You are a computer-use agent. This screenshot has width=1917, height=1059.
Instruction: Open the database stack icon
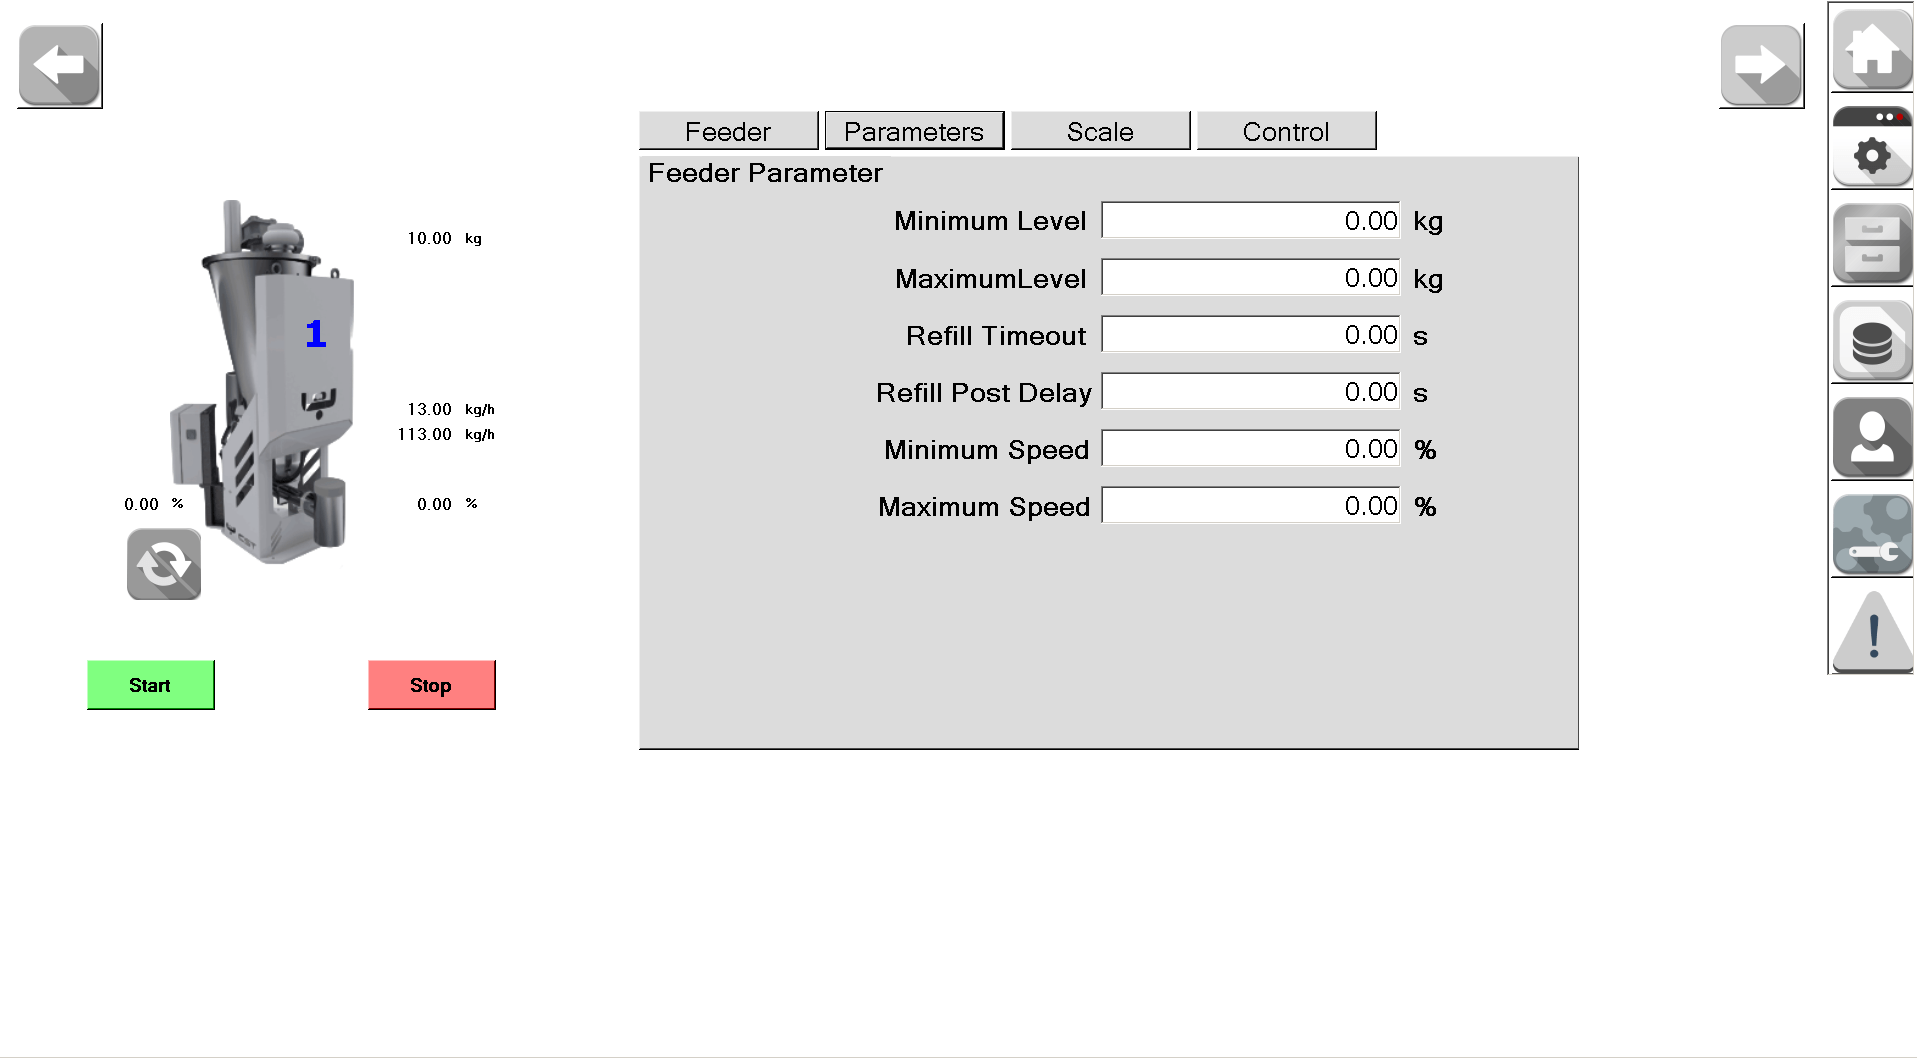click(1872, 341)
